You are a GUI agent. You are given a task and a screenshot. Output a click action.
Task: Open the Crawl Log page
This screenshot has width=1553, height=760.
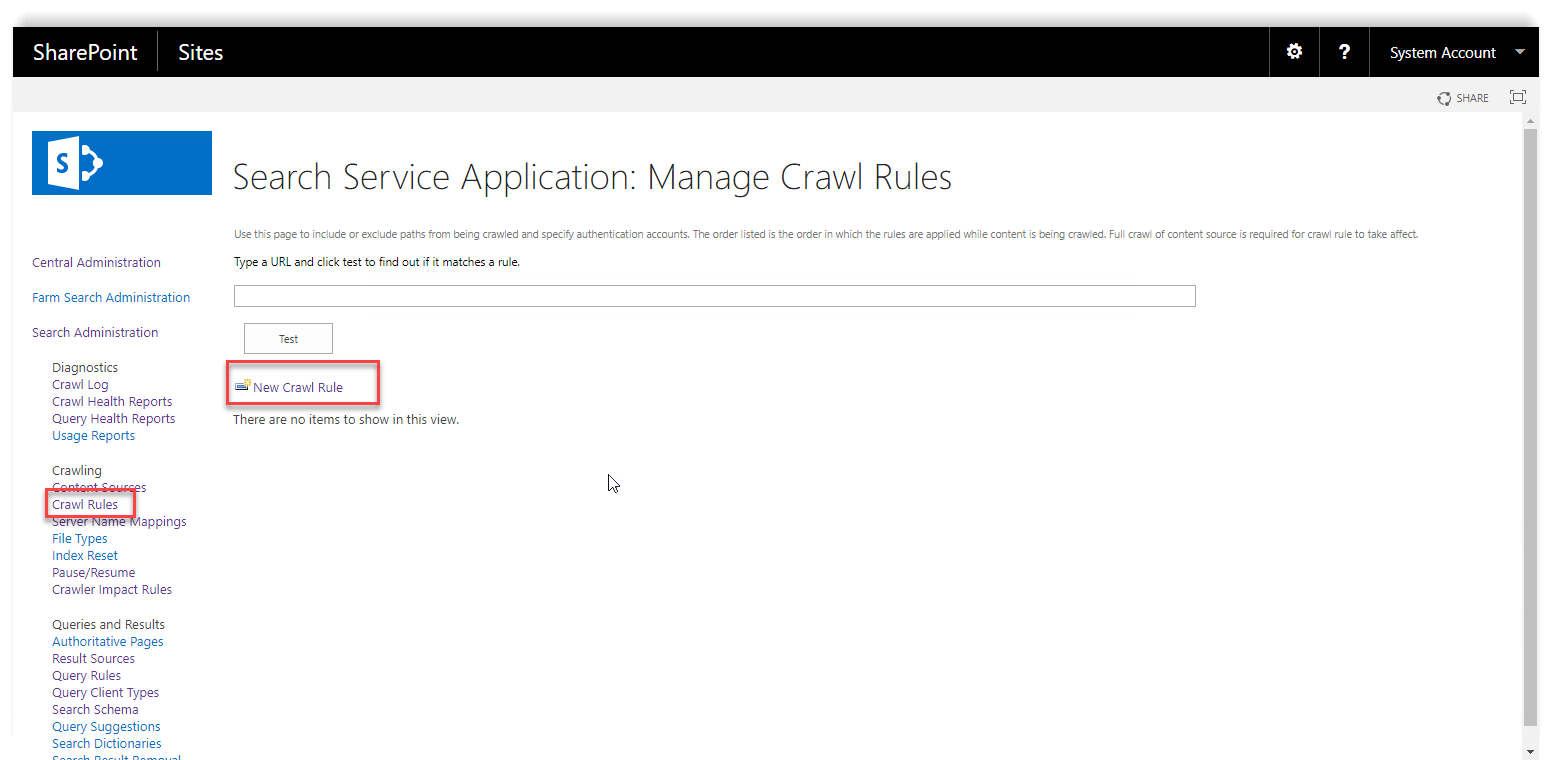coord(80,385)
